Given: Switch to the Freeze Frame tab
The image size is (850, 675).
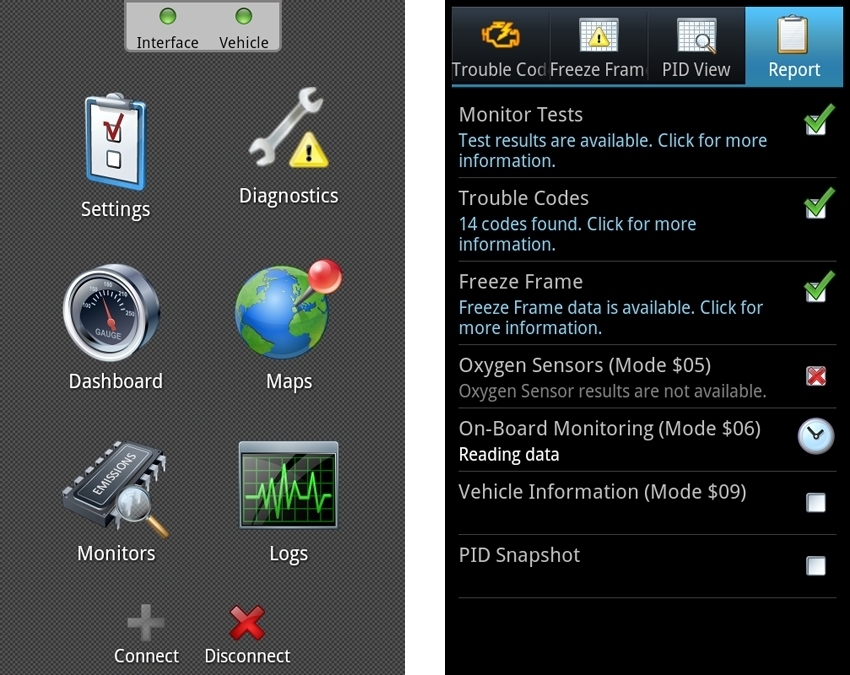Looking at the screenshot, I should pos(596,45).
